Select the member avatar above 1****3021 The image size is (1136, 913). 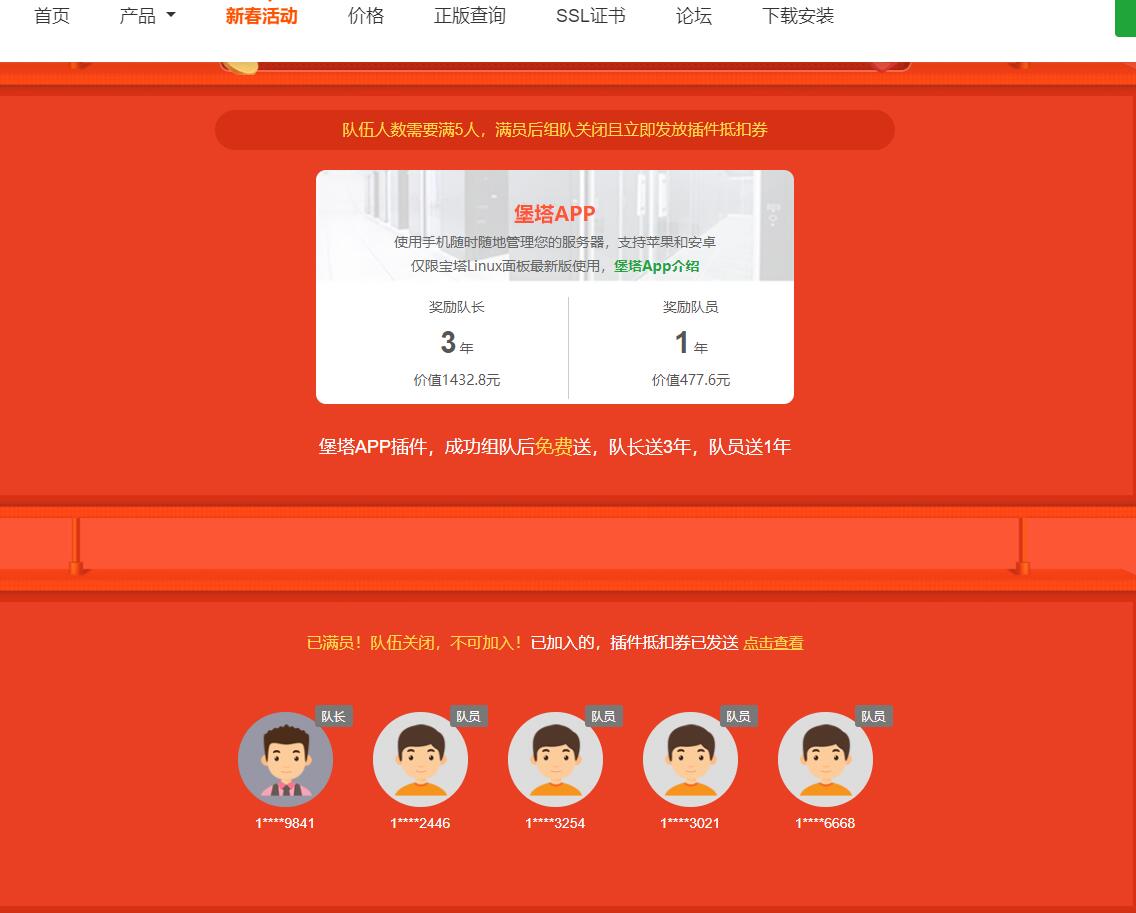coord(690,759)
